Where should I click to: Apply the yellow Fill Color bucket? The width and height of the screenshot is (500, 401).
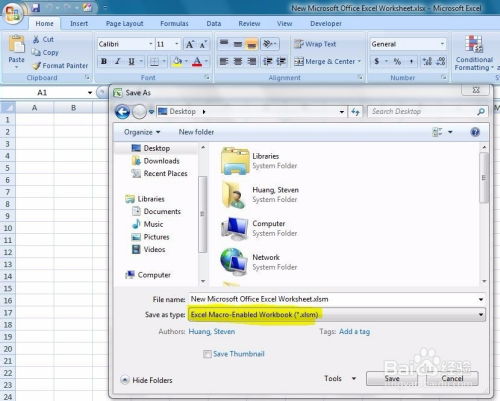177,61
